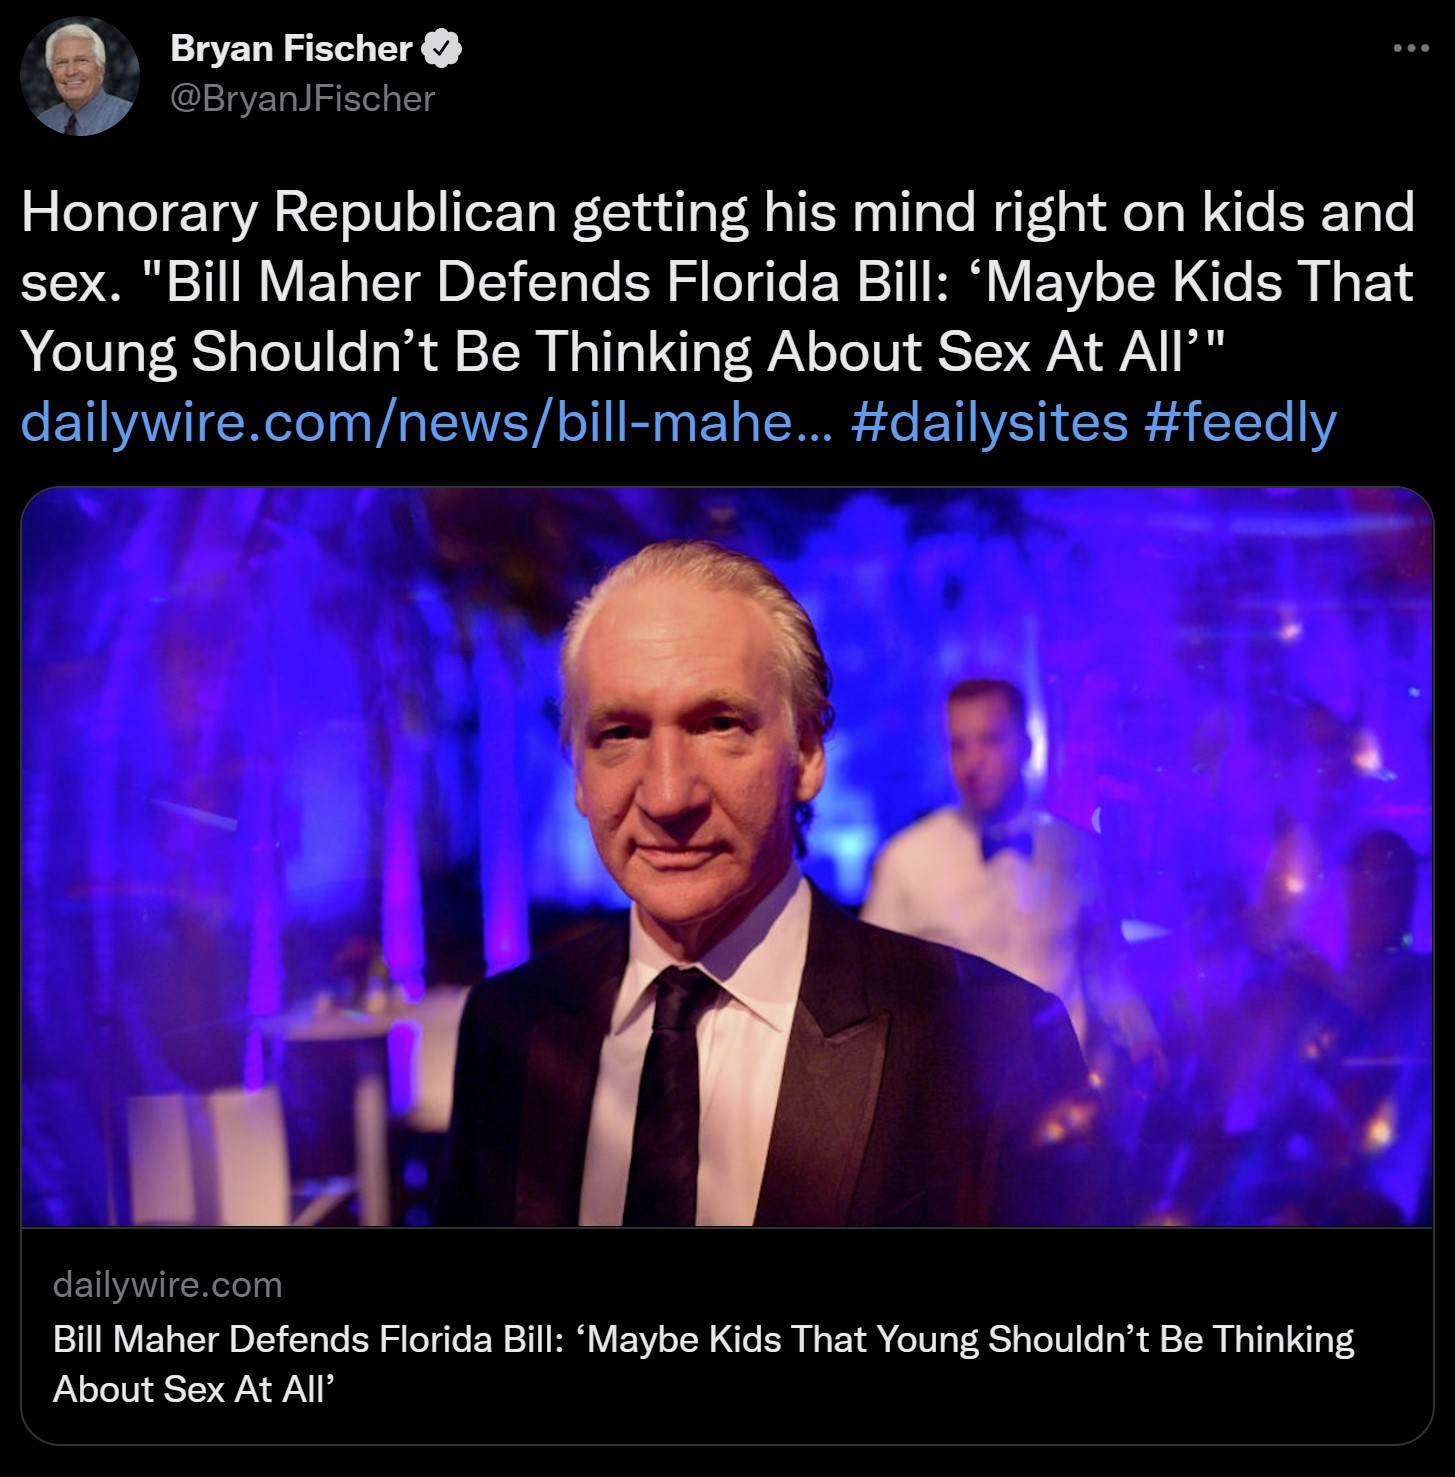This screenshot has width=1455, height=1477.
Task: Open the #dailysites hashtag
Action: [990, 422]
